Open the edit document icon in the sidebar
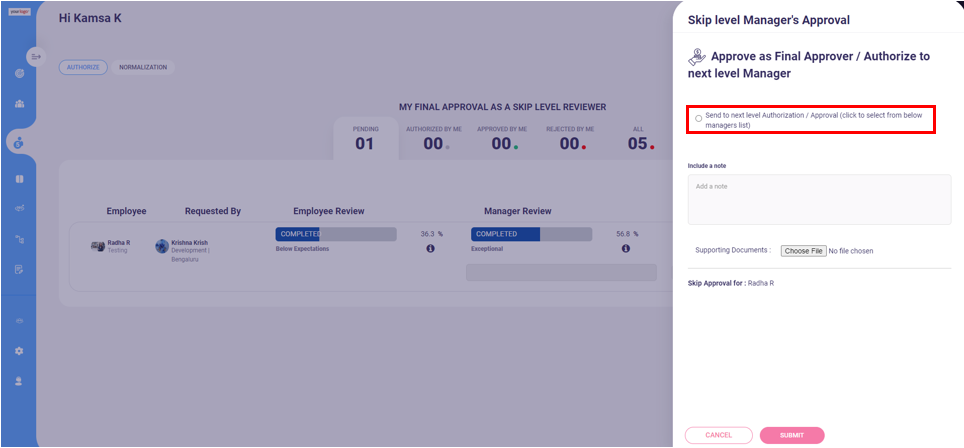 click(x=19, y=269)
